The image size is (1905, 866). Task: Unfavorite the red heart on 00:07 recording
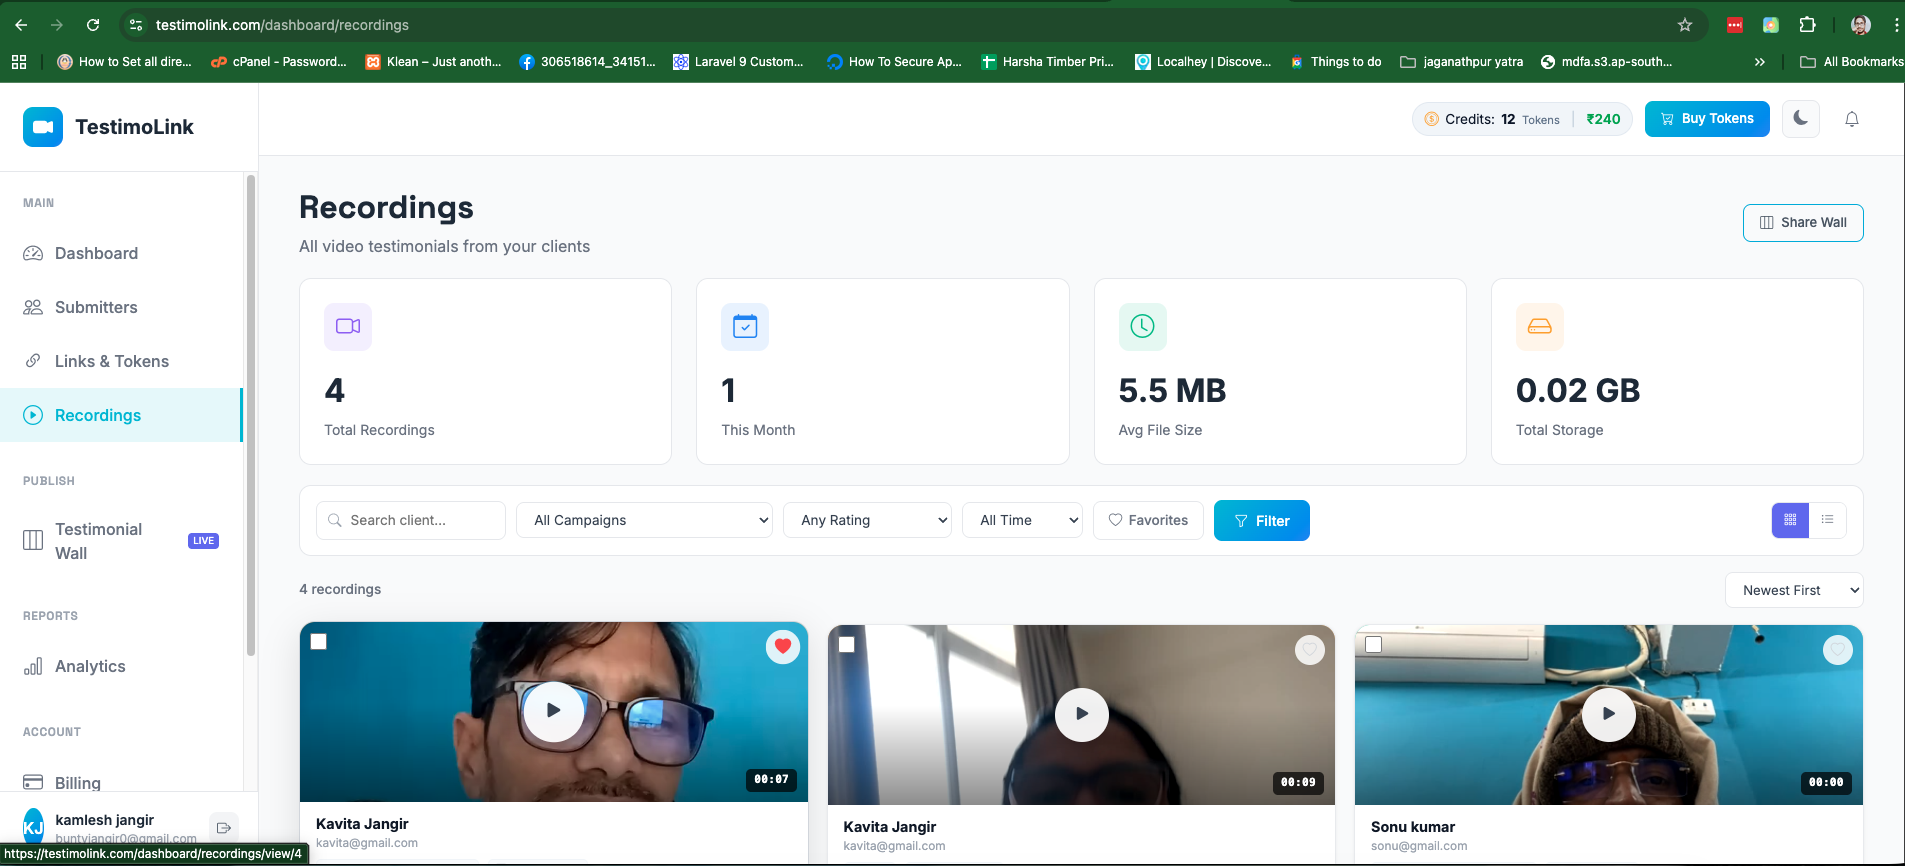[x=783, y=647]
